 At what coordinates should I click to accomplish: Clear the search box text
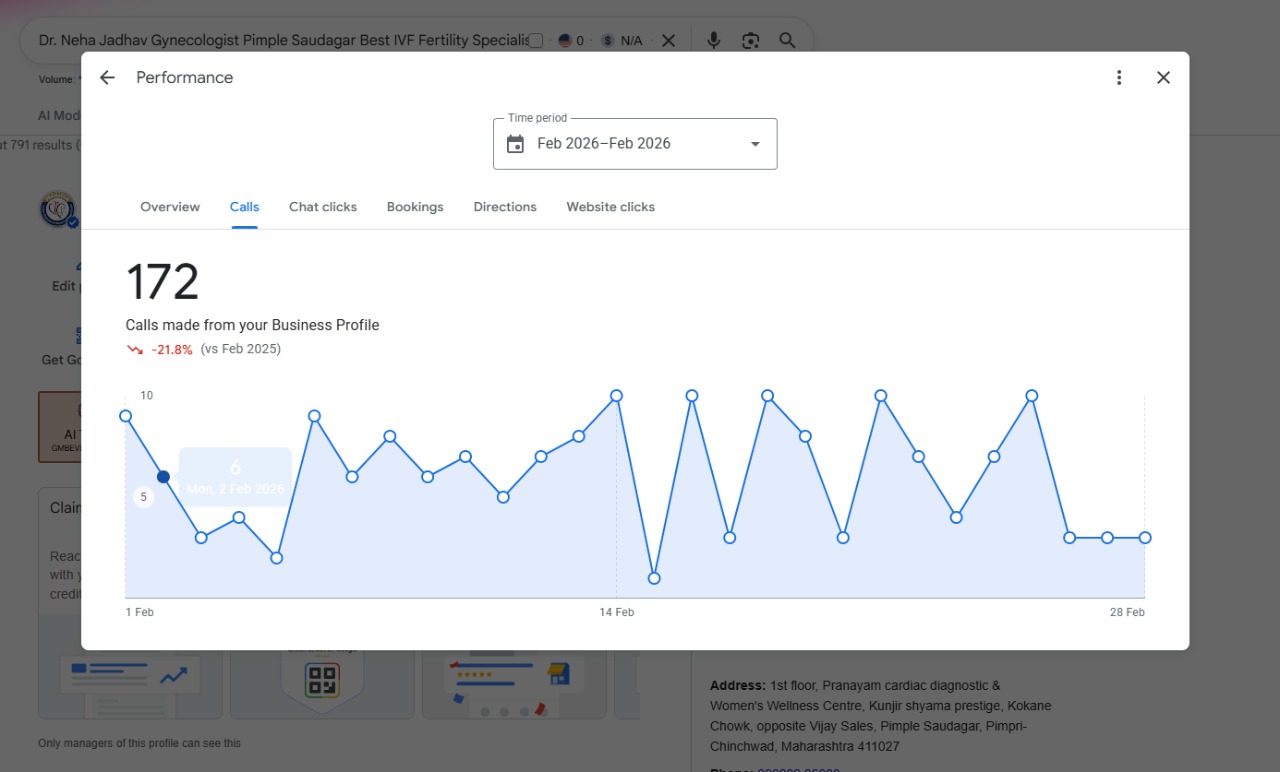point(668,41)
